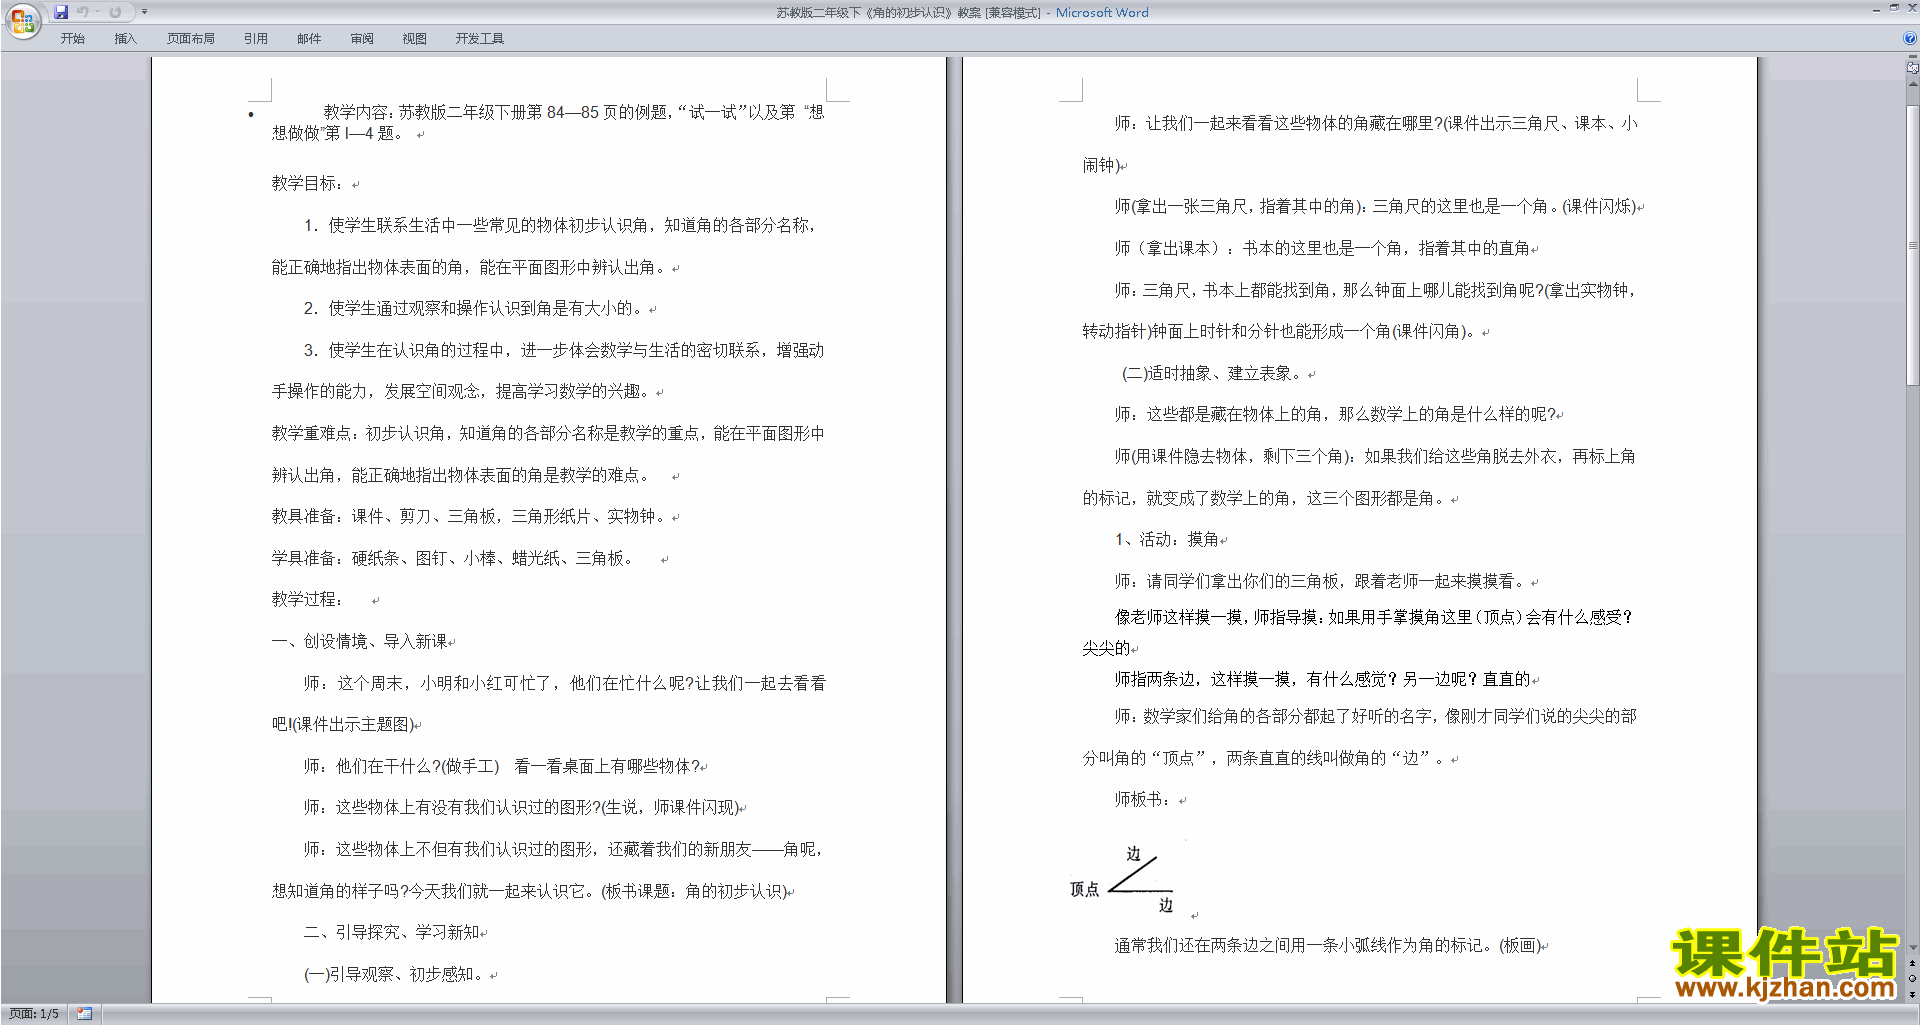Viewport: 1920px width, 1025px height.
Task: Click the vertical scrollbar up arrow
Action: [1912, 84]
